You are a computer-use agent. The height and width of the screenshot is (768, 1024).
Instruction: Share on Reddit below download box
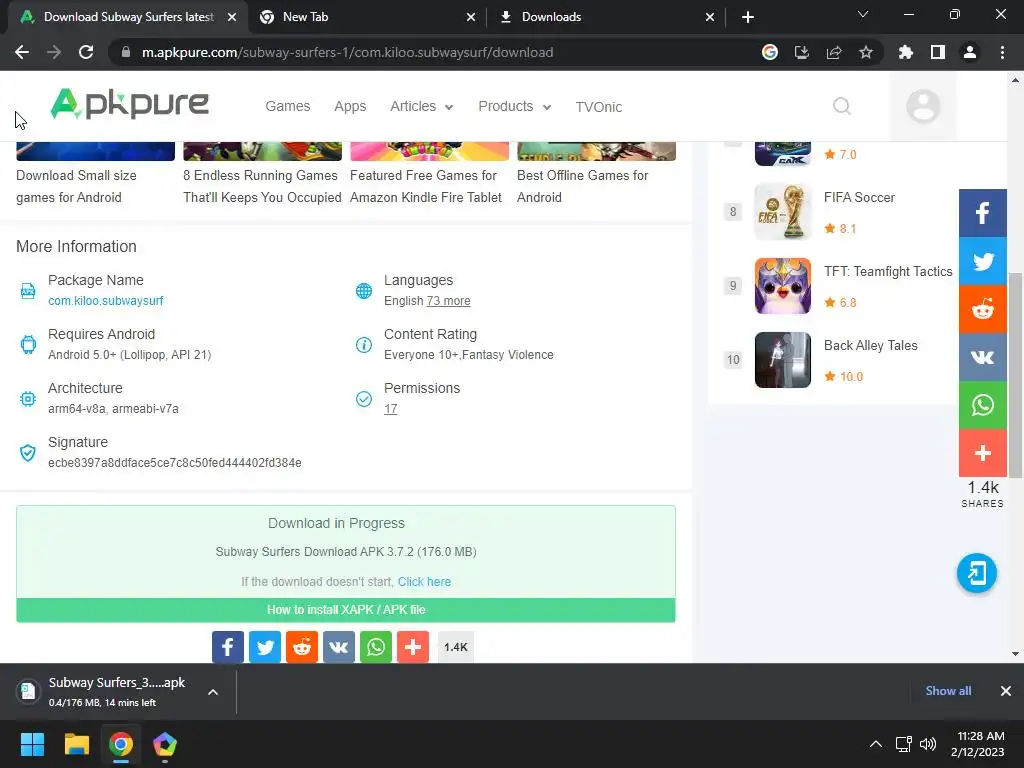[302, 647]
